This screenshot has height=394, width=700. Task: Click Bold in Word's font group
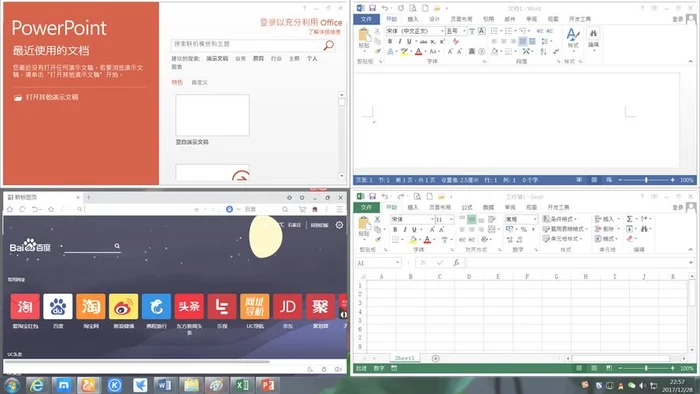[x=390, y=41]
